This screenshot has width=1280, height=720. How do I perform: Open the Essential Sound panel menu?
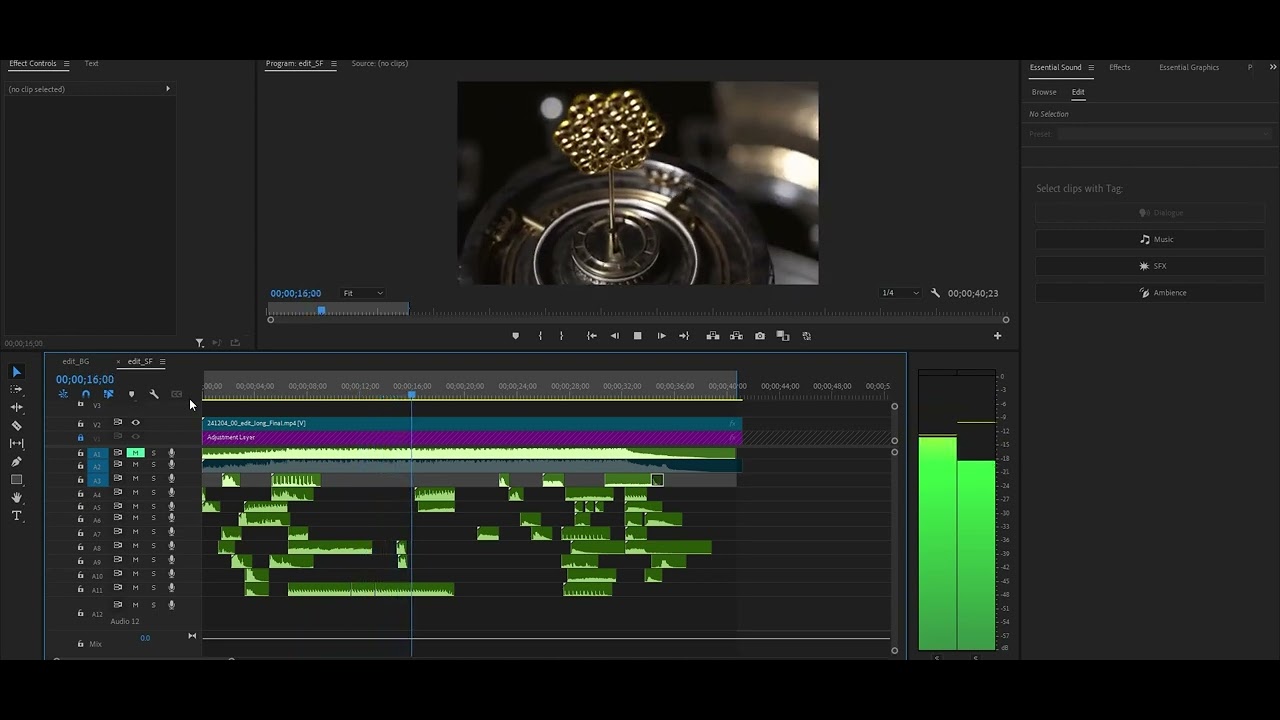point(1090,68)
